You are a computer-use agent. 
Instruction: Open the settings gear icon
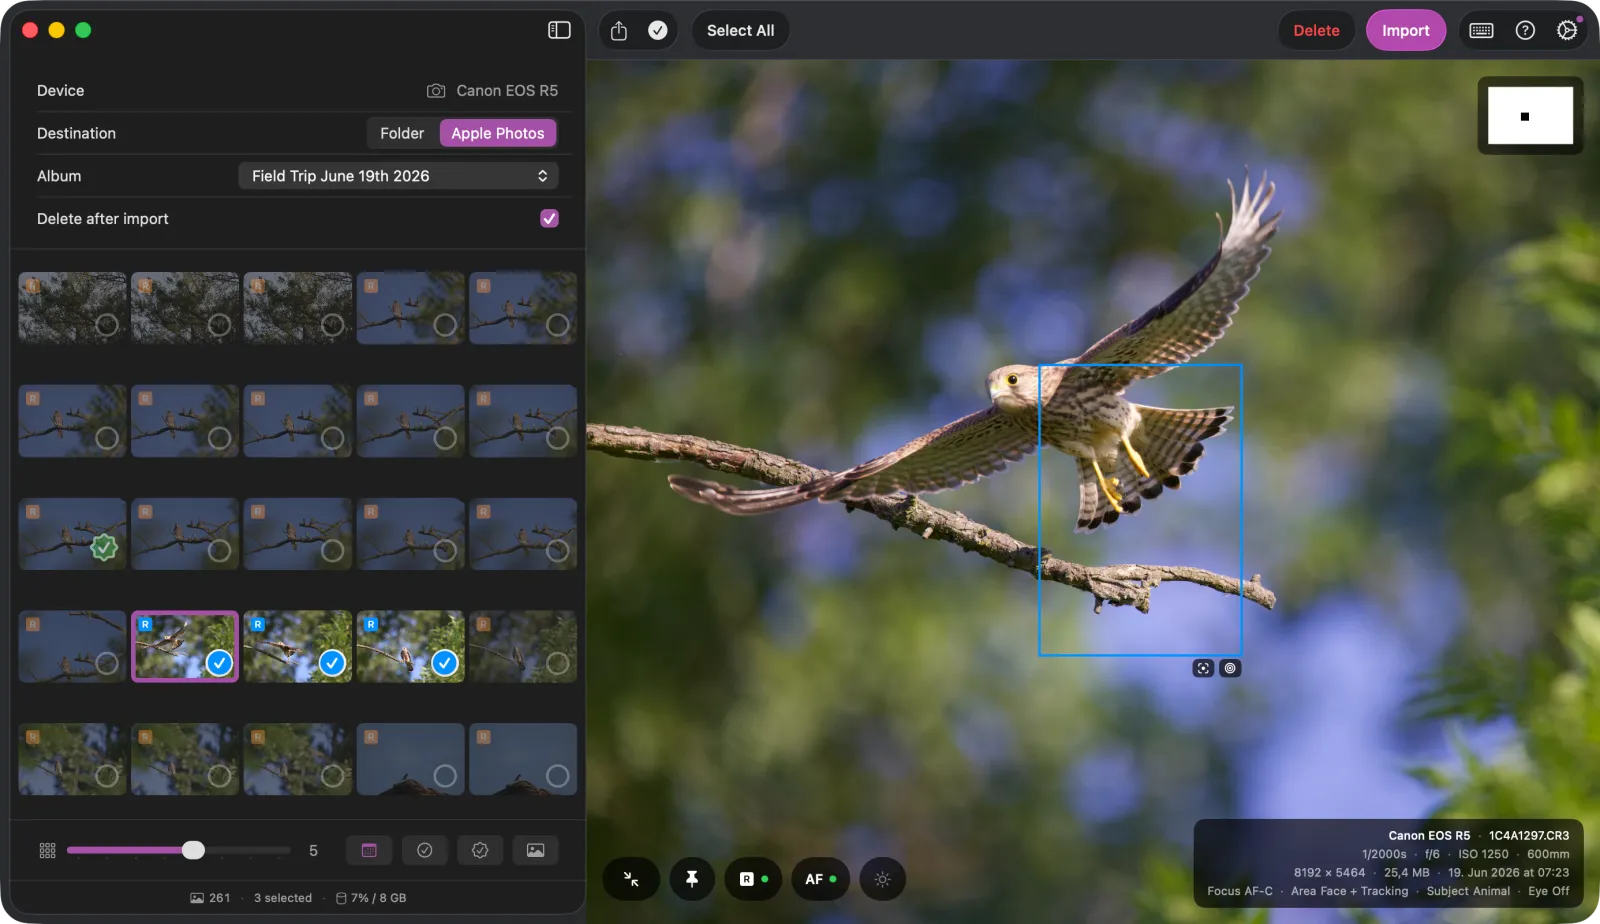tap(1567, 30)
